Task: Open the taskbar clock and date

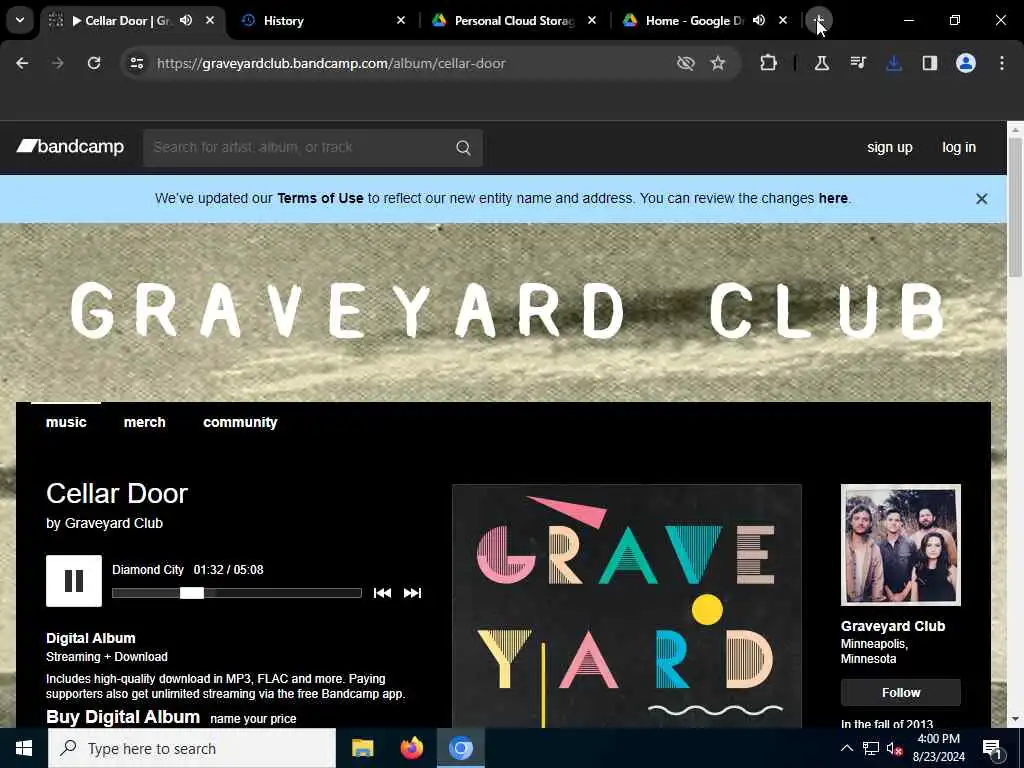Action: click(x=938, y=748)
